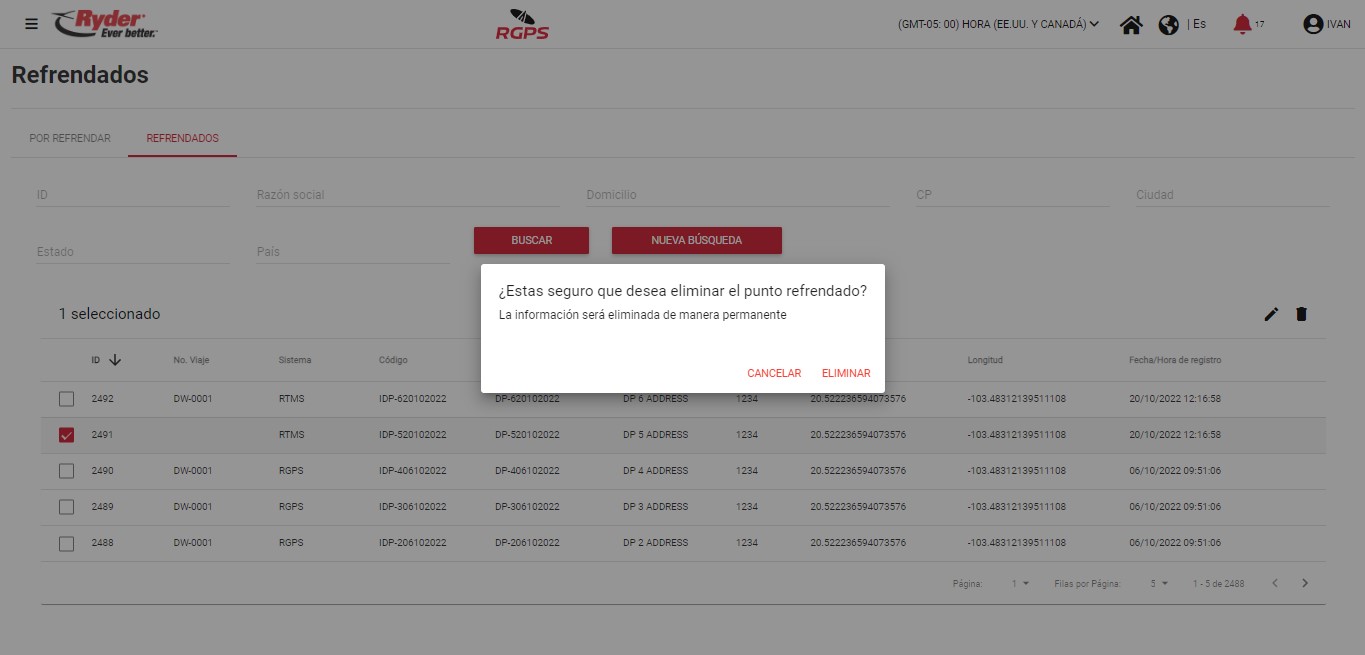Click the home icon in header
The image size is (1365, 655).
(x=1131, y=25)
